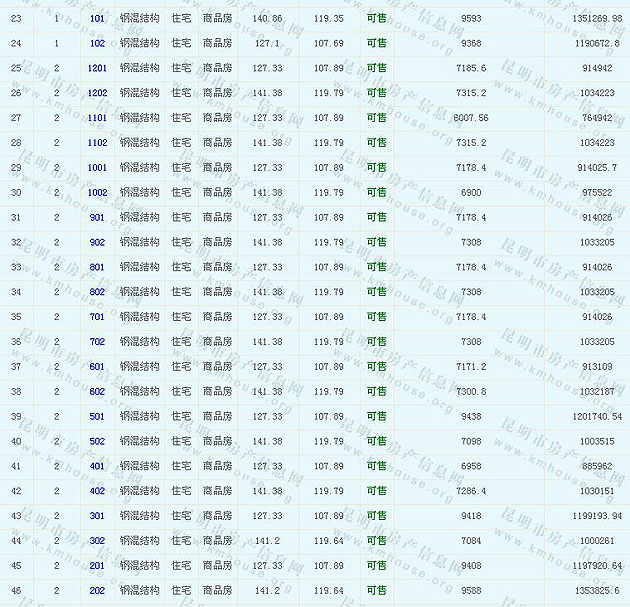Click room number 1201 link

pyautogui.click(x=97, y=69)
